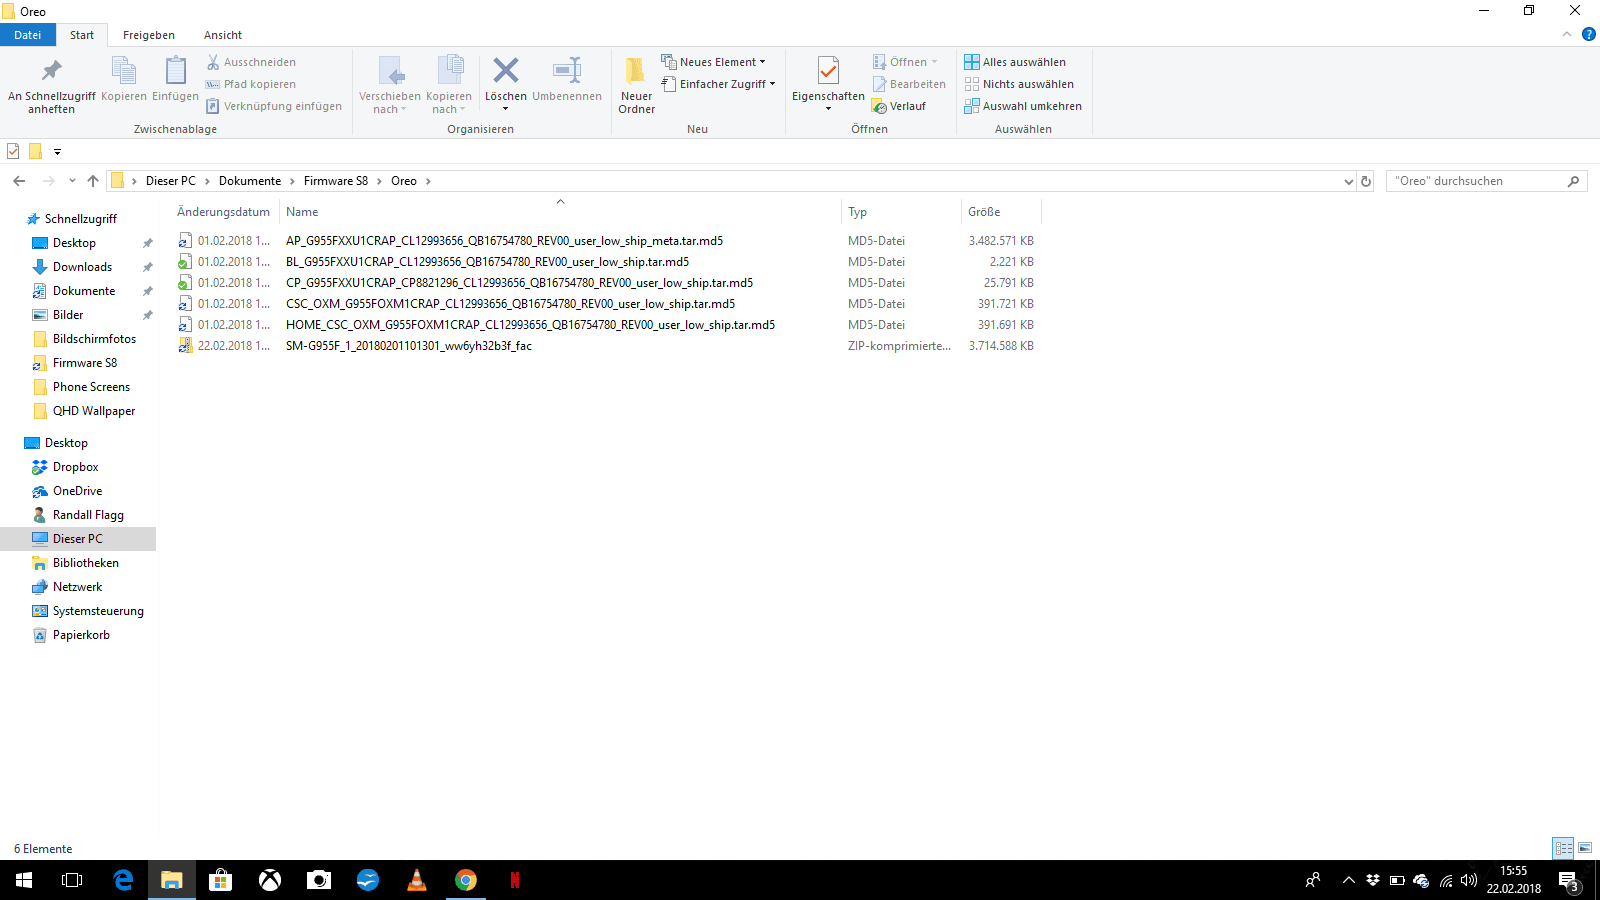Viewport: 1600px width, 900px height.
Task: Select AP_G955FXXU1CRAP meta.tar.md5 file
Action: 504,241
